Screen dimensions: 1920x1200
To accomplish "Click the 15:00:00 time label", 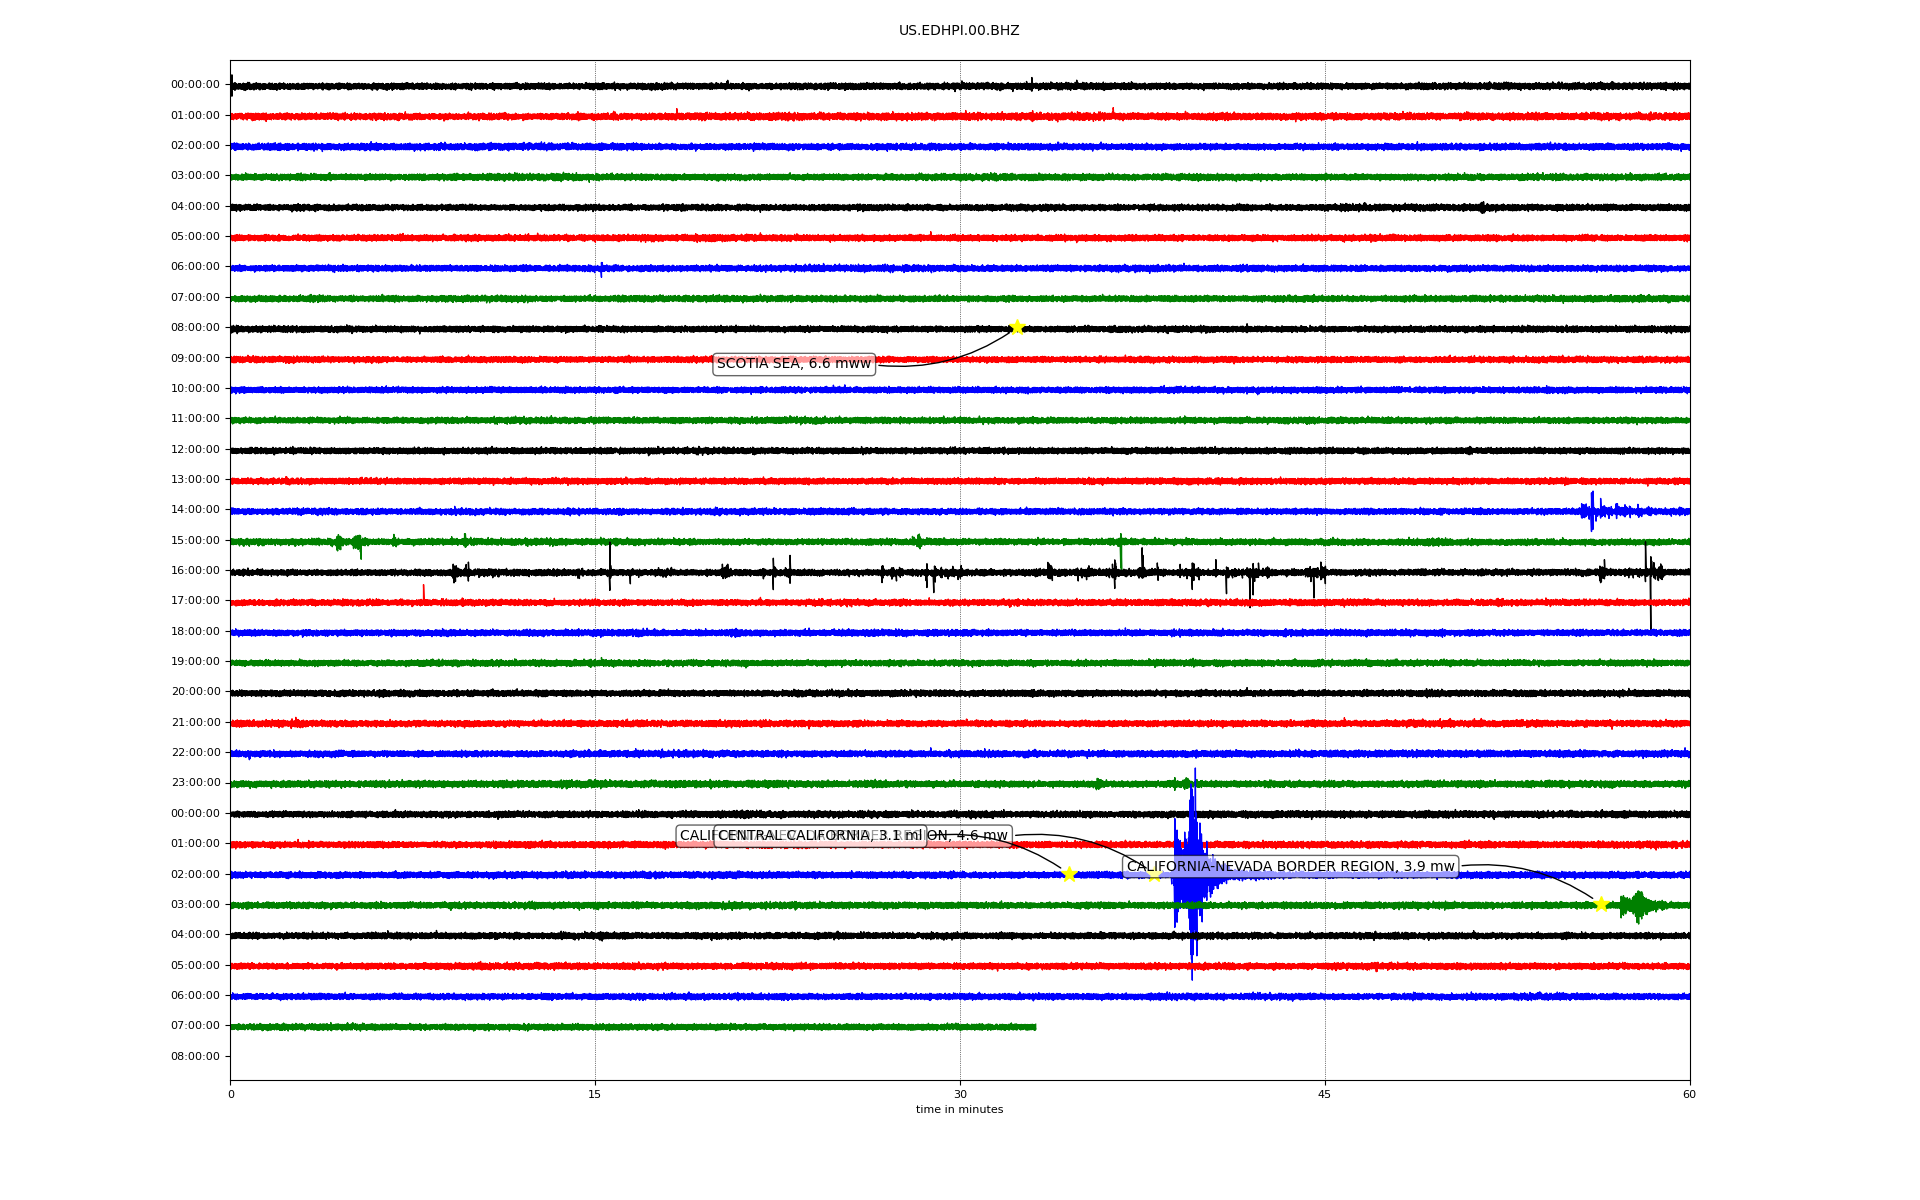I will coord(195,540).
